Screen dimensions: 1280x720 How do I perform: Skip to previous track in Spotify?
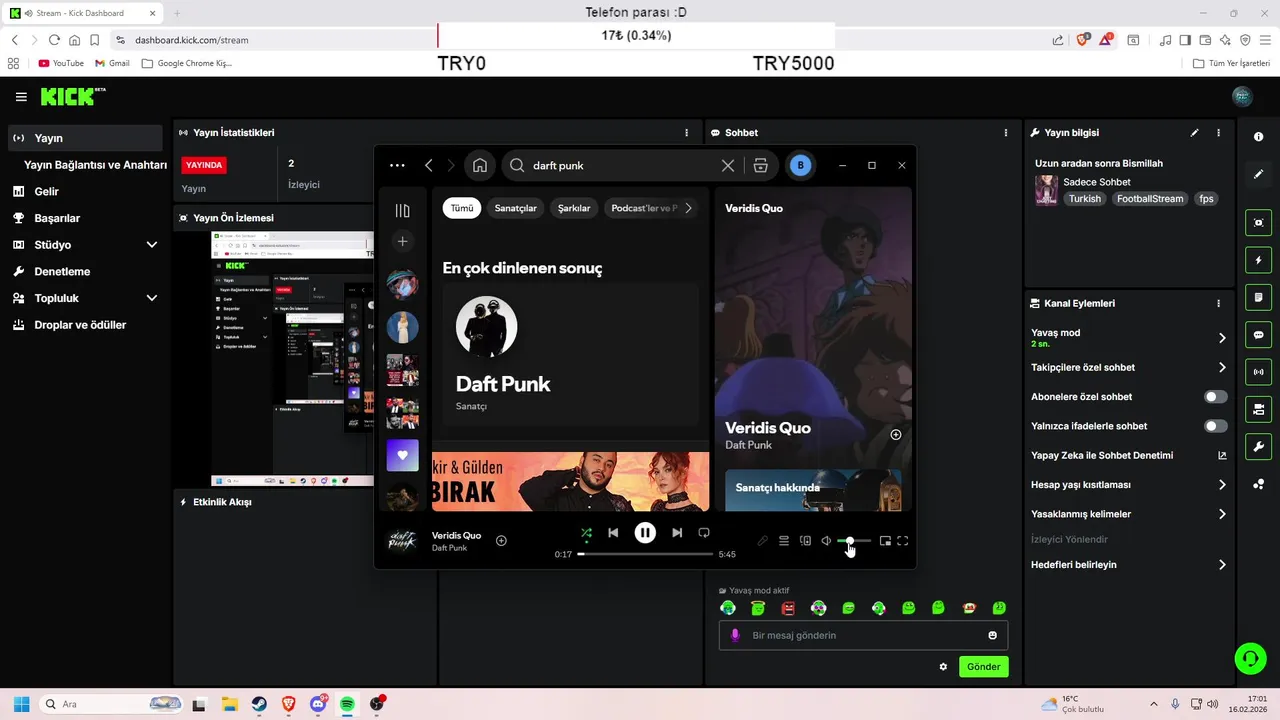pyautogui.click(x=613, y=533)
